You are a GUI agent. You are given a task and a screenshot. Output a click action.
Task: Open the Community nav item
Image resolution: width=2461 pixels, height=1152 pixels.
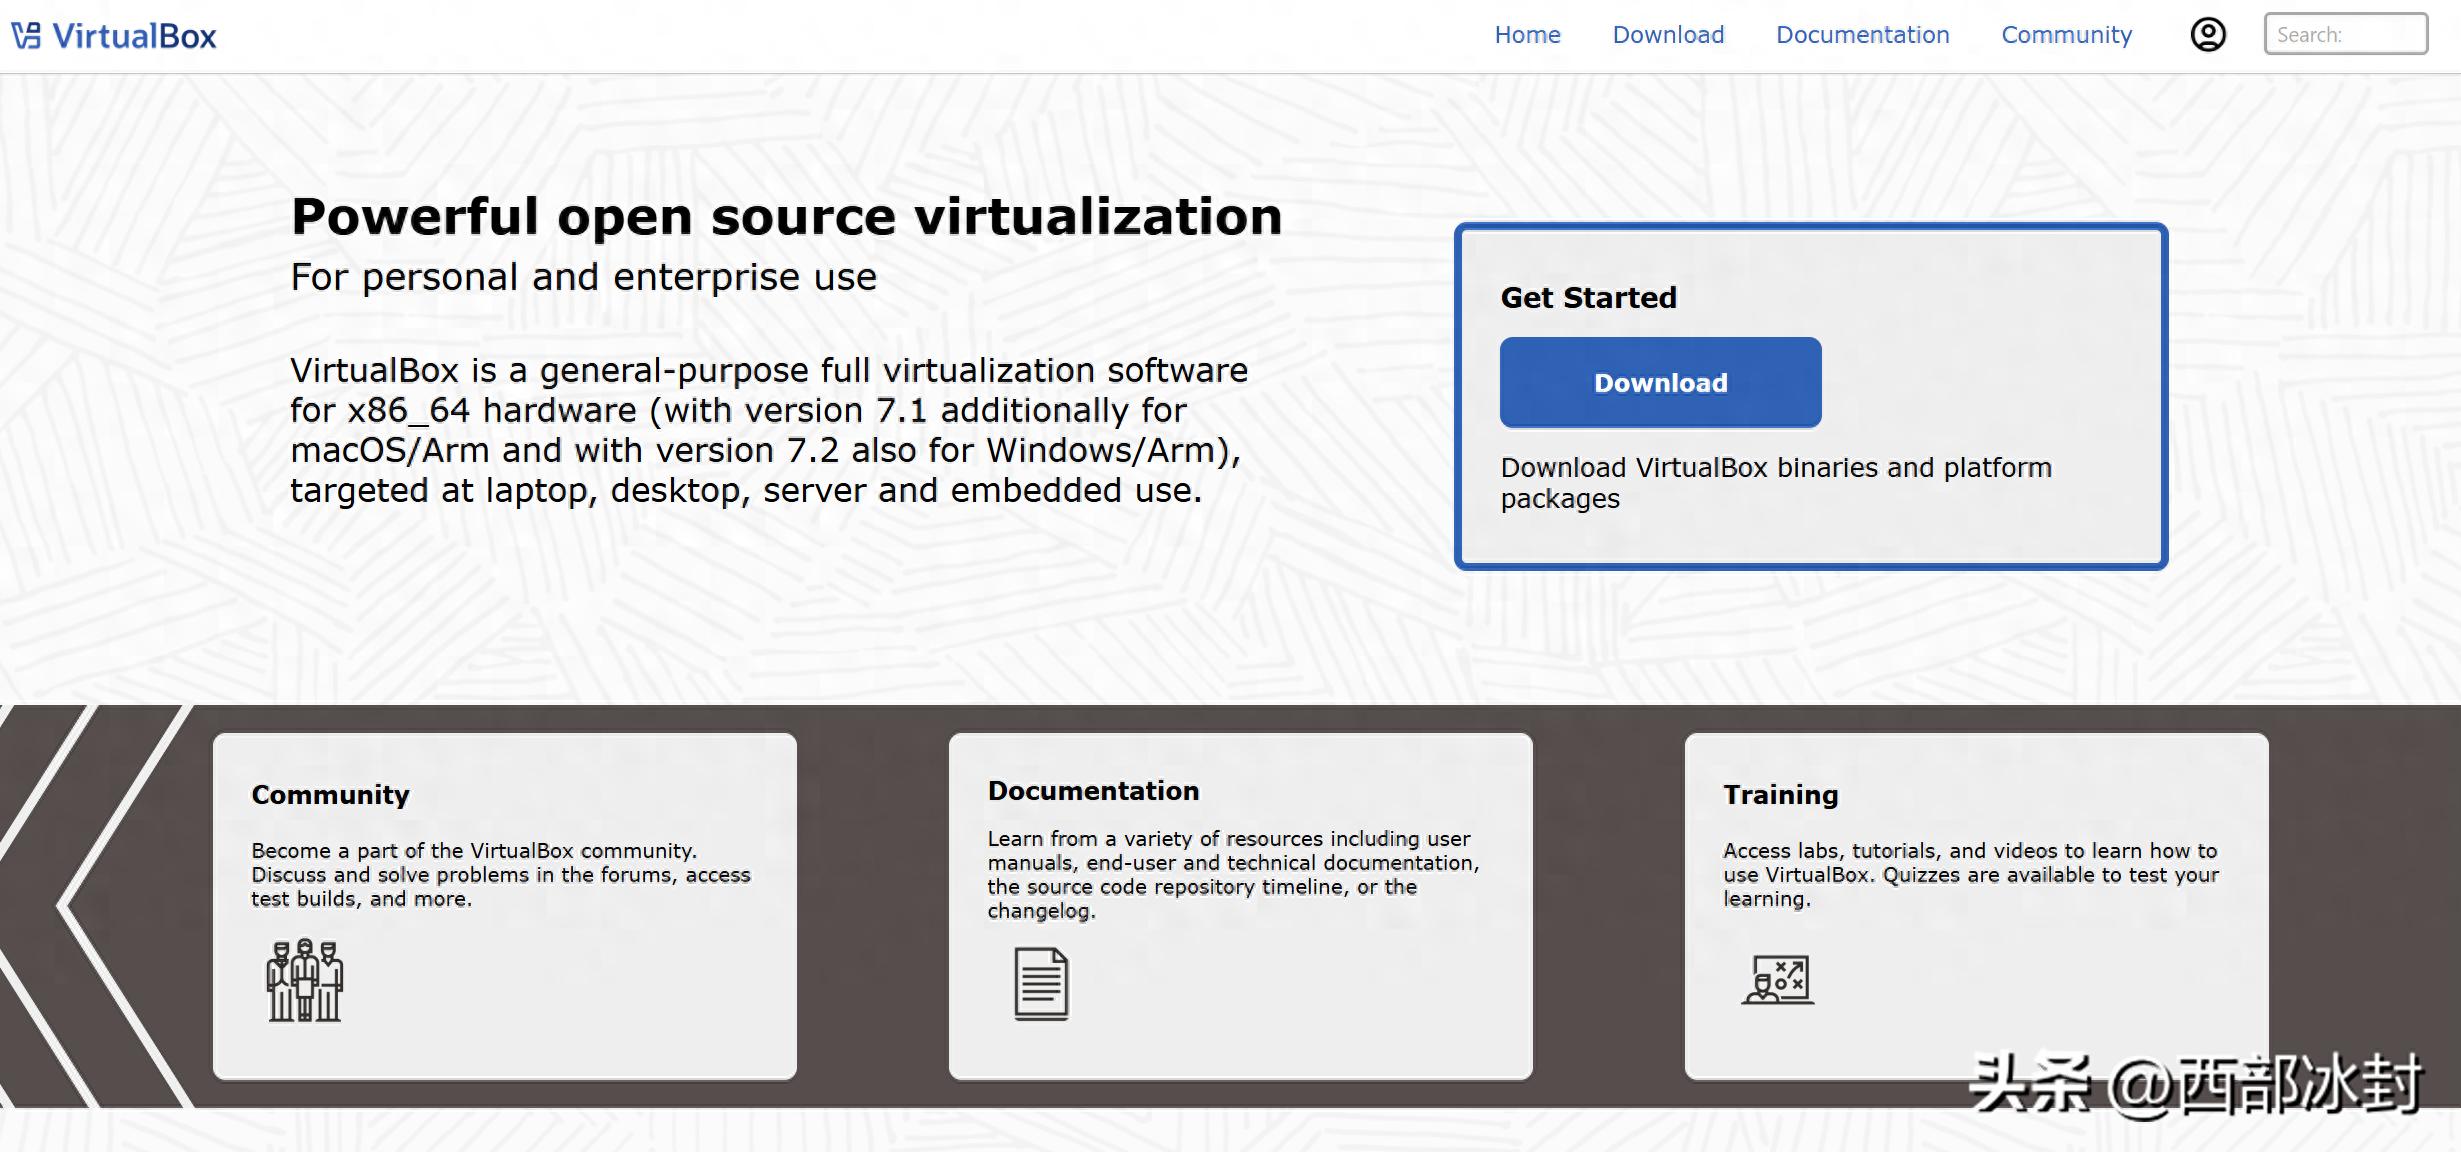tap(2066, 35)
